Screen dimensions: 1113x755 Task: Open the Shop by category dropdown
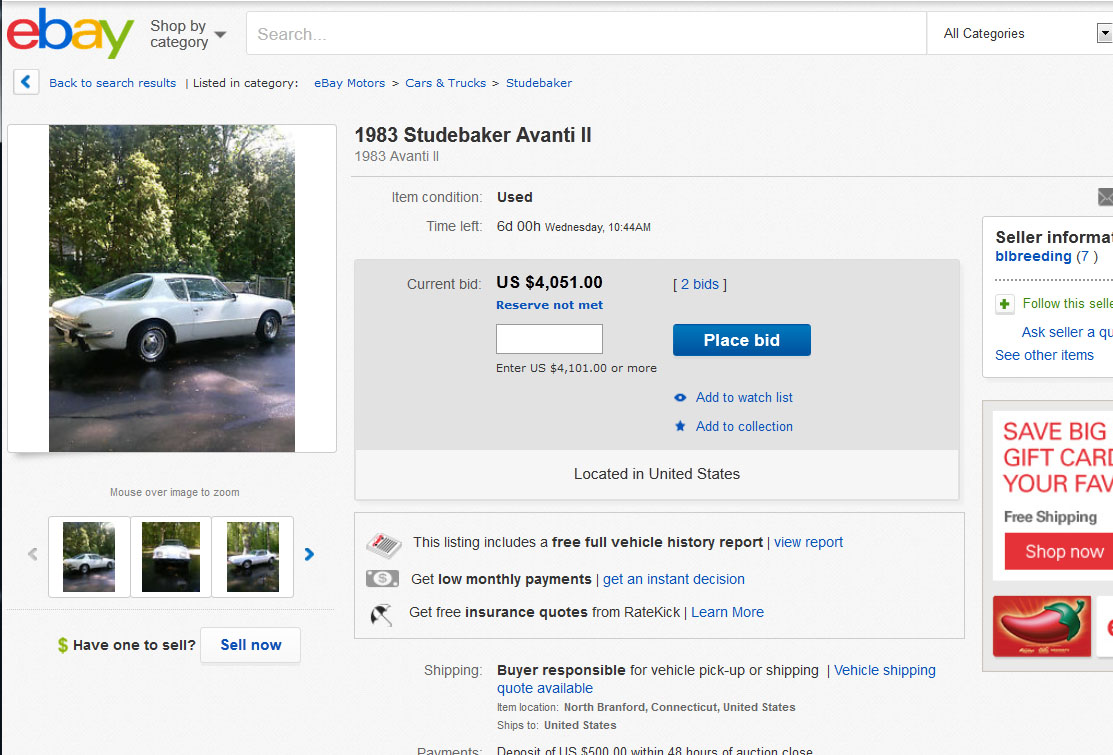[x=188, y=34]
